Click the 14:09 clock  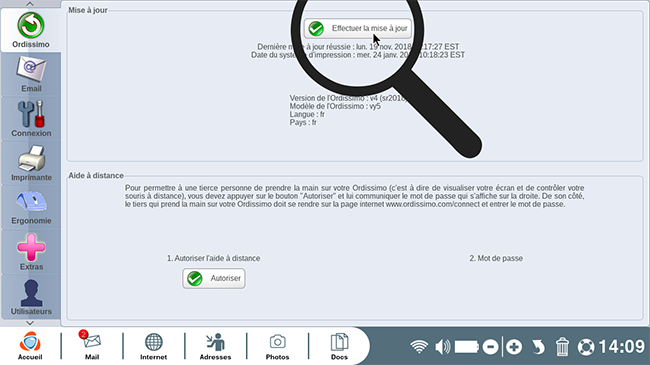tap(622, 346)
